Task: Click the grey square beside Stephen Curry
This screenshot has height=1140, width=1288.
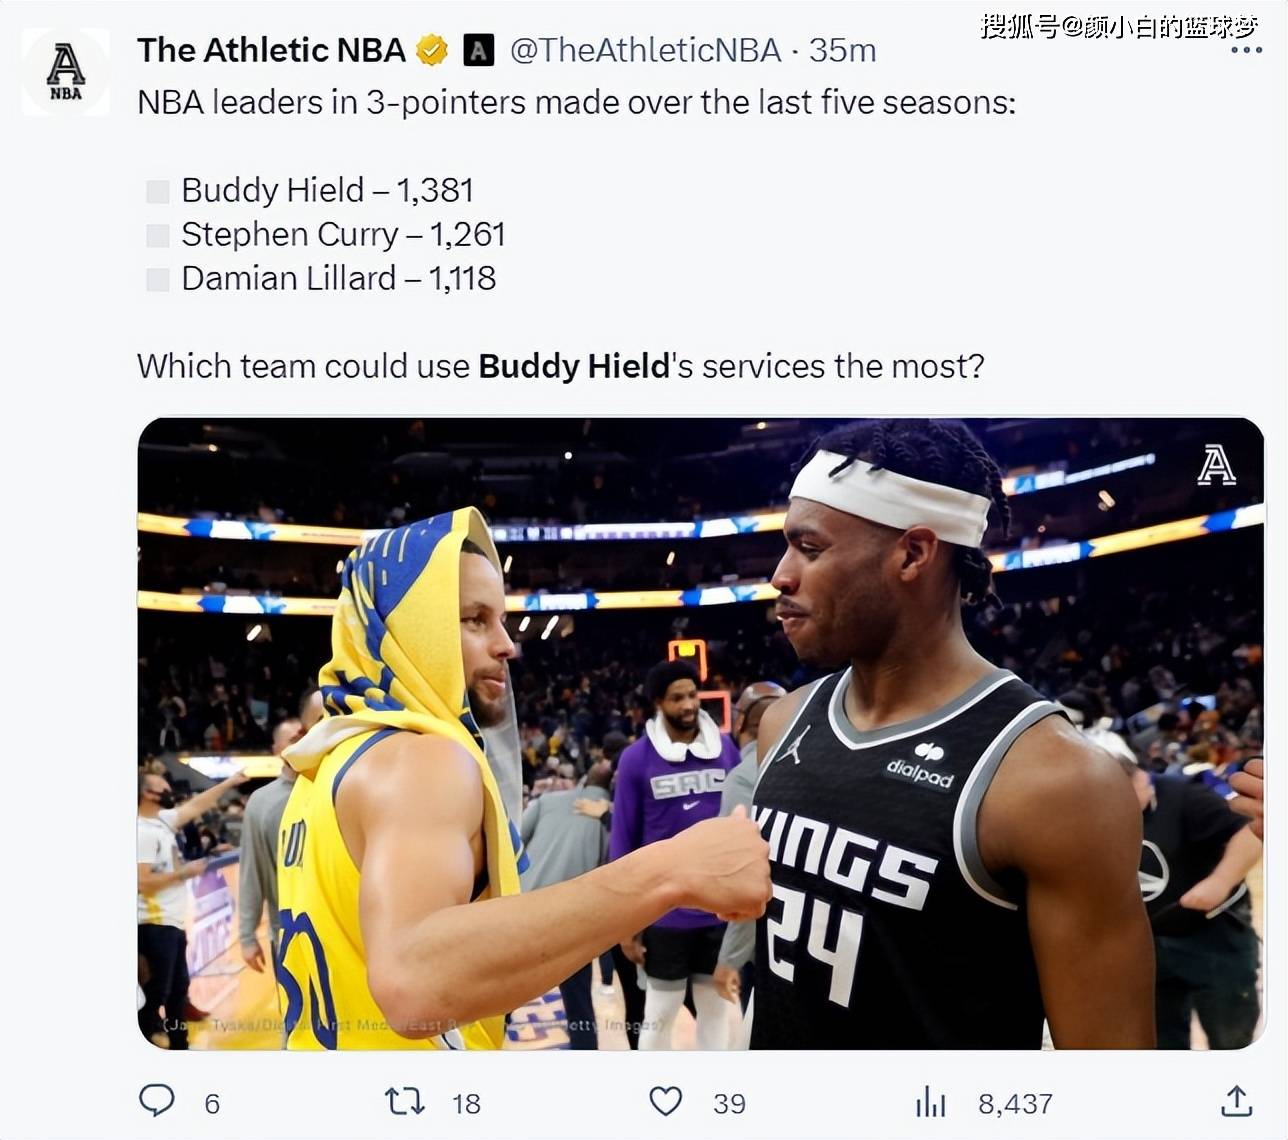Action: click(158, 236)
